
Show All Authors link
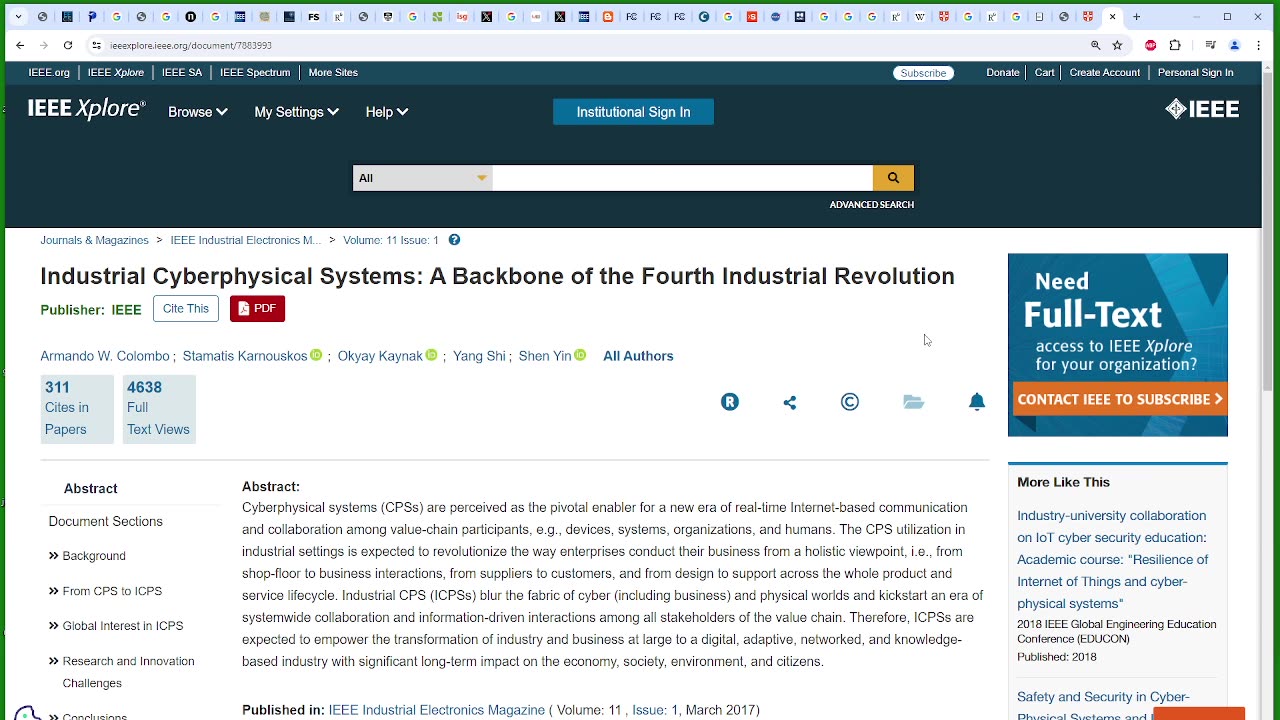pos(638,356)
